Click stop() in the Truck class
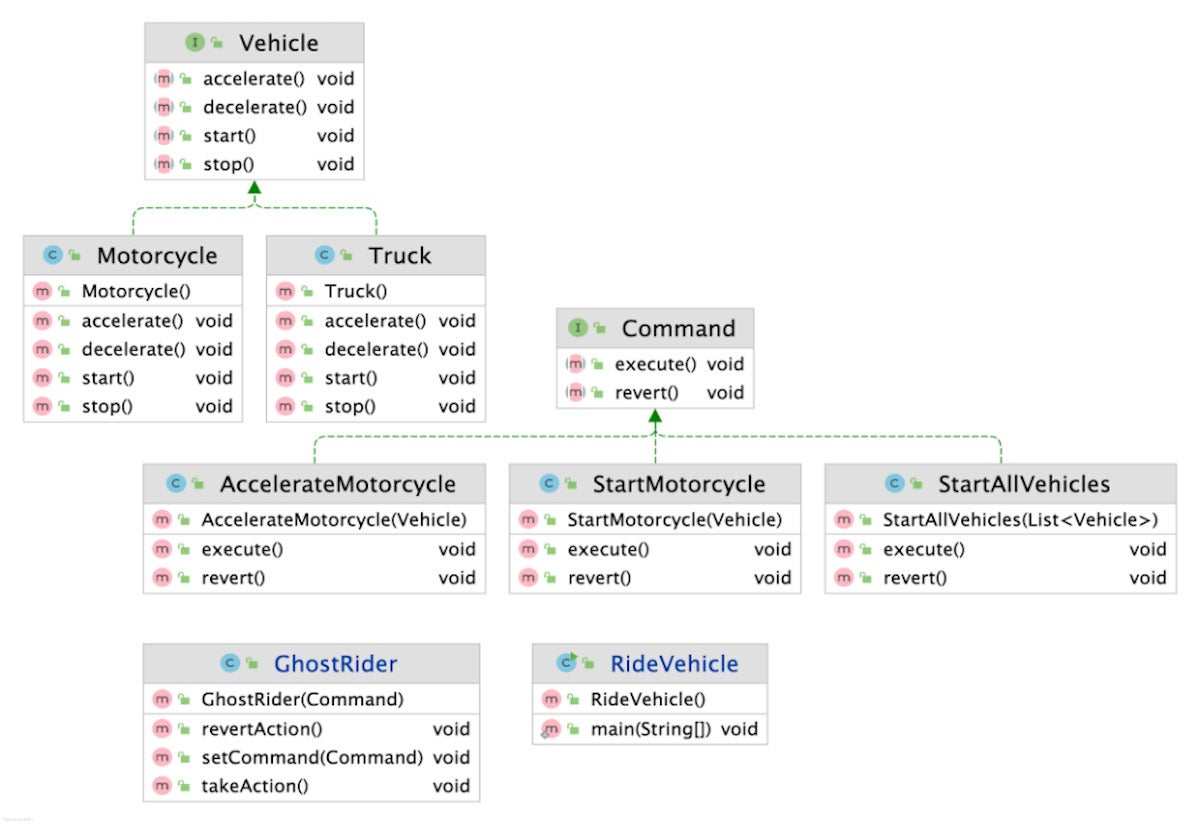 [x=350, y=406]
